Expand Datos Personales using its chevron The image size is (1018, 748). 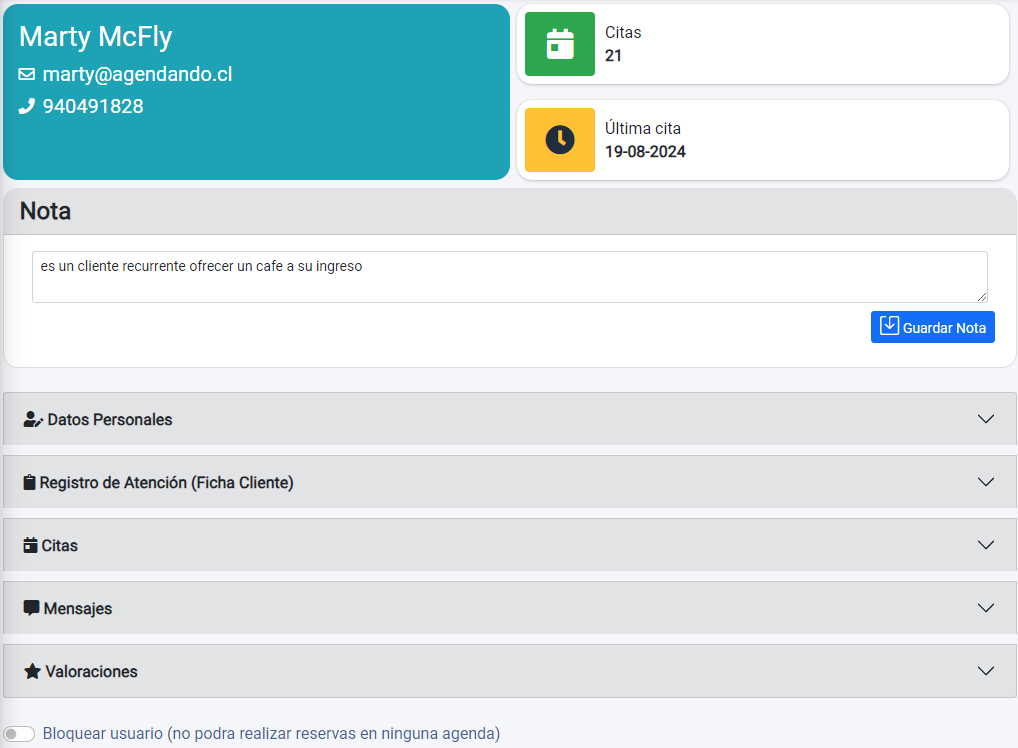click(986, 419)
